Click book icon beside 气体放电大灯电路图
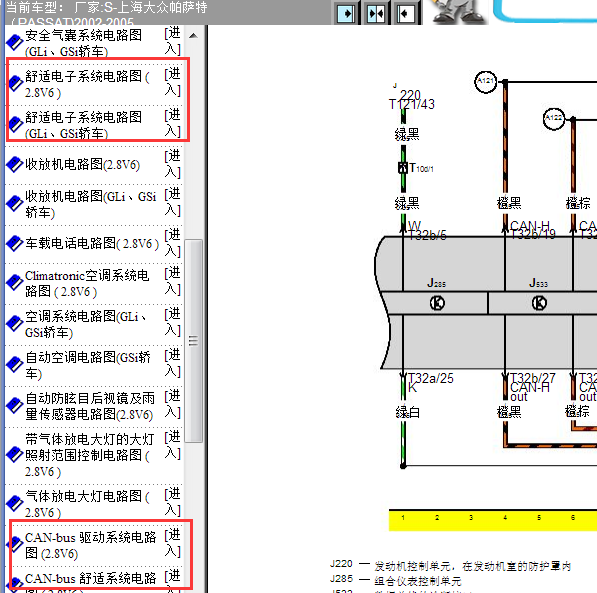The height and width of the screenshot is (593, 597). tap(14, 504)
